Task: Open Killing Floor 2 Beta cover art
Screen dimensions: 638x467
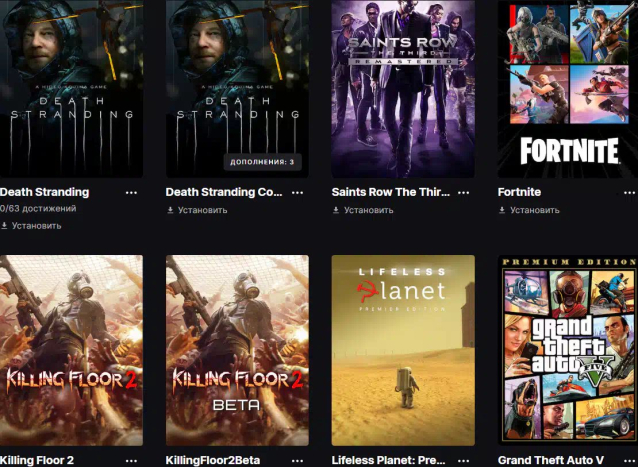Action: [x=237, y=350]
